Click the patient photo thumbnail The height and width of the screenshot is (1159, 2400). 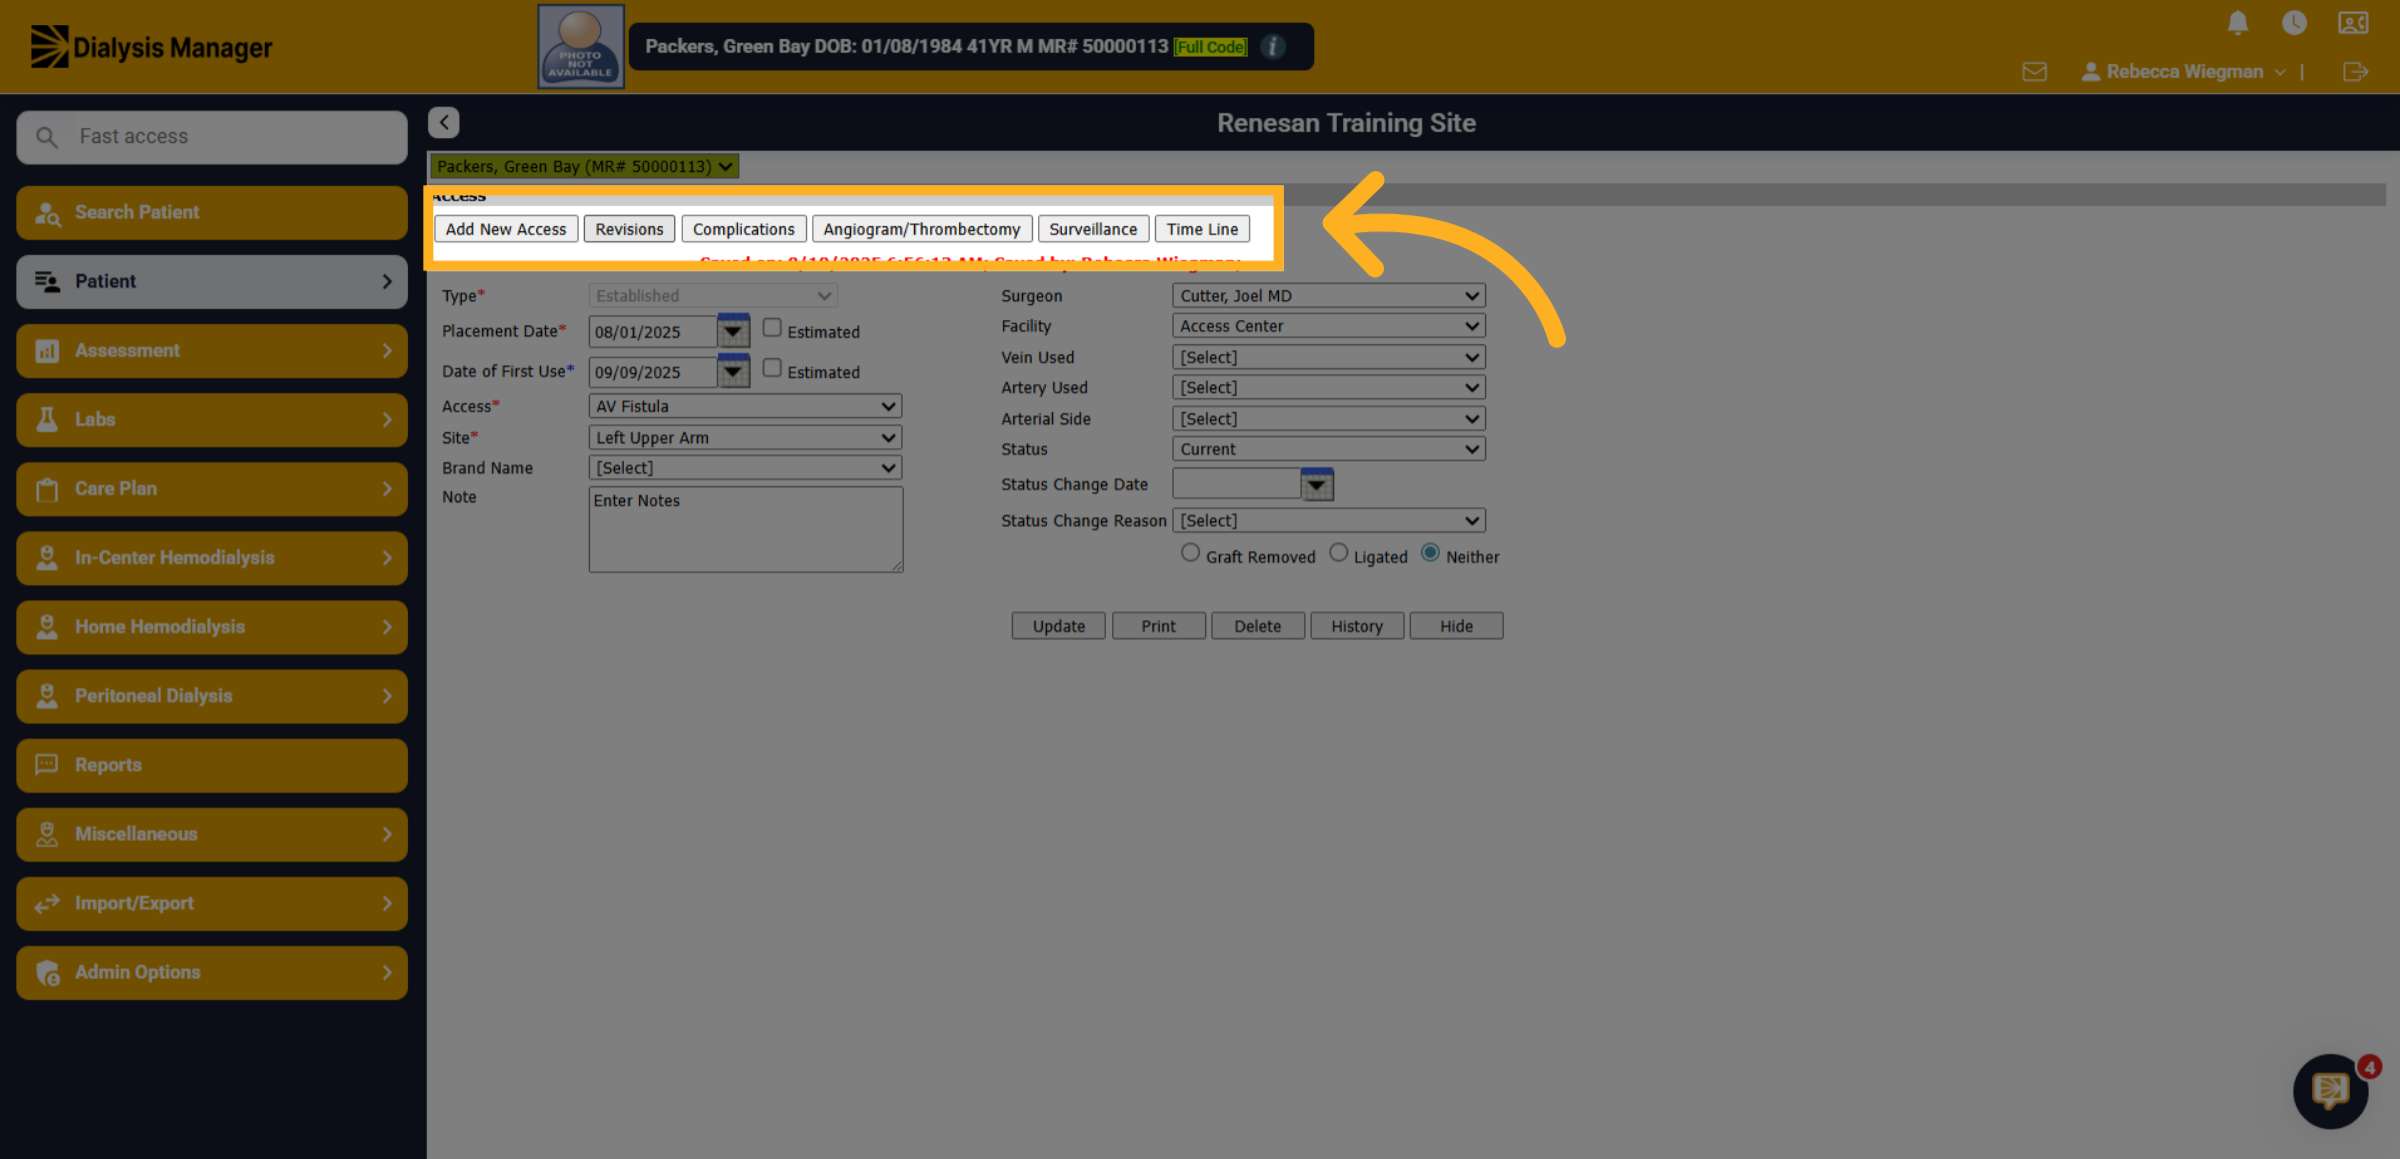pyautogui.click(x=581, y=47)
